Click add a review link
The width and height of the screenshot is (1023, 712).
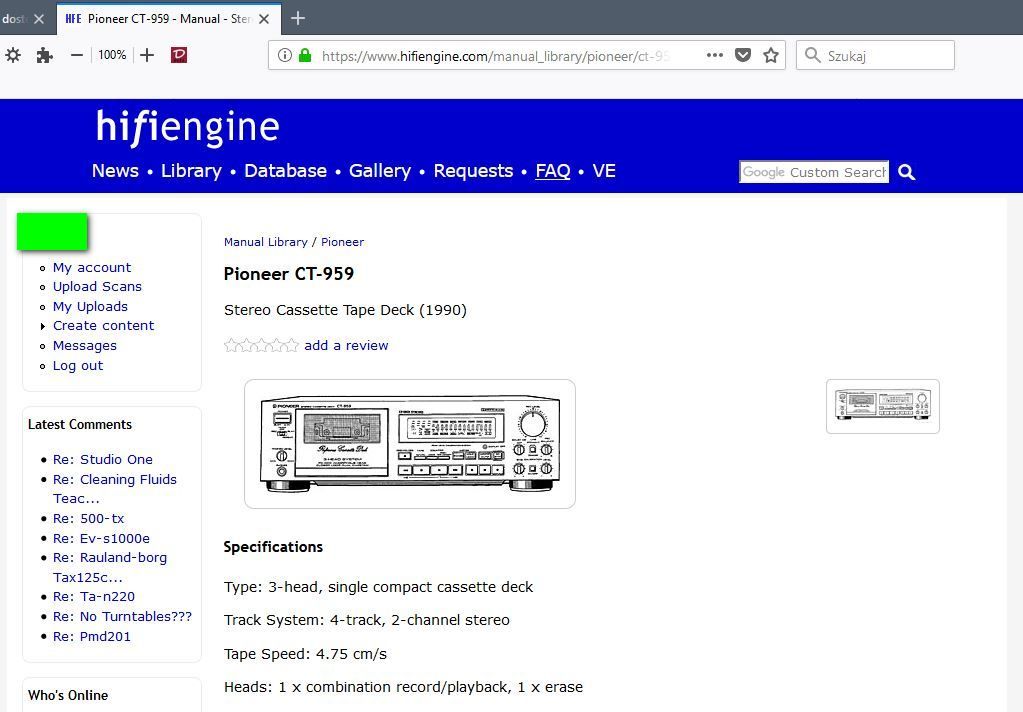(x=346, y=345)
